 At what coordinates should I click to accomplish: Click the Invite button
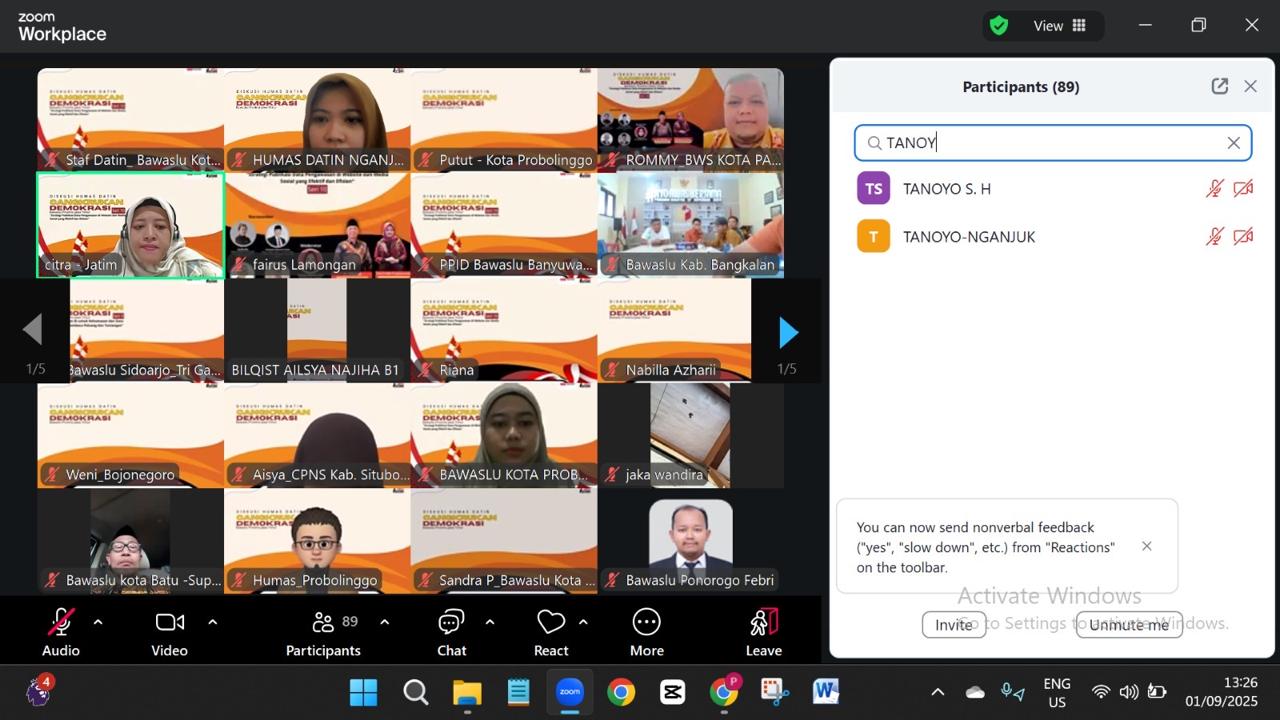[953, 624]
